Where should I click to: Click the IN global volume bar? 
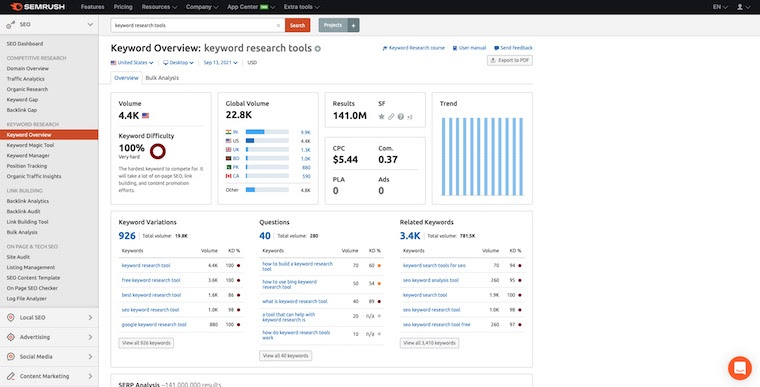pos(267,132)
